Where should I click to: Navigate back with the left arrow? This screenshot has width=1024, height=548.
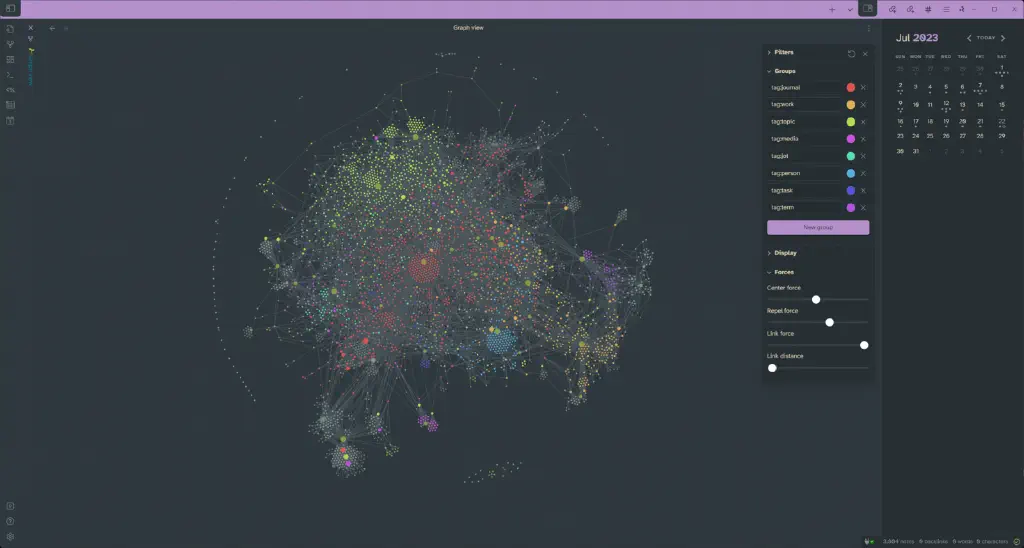click(x=52, y=28)
